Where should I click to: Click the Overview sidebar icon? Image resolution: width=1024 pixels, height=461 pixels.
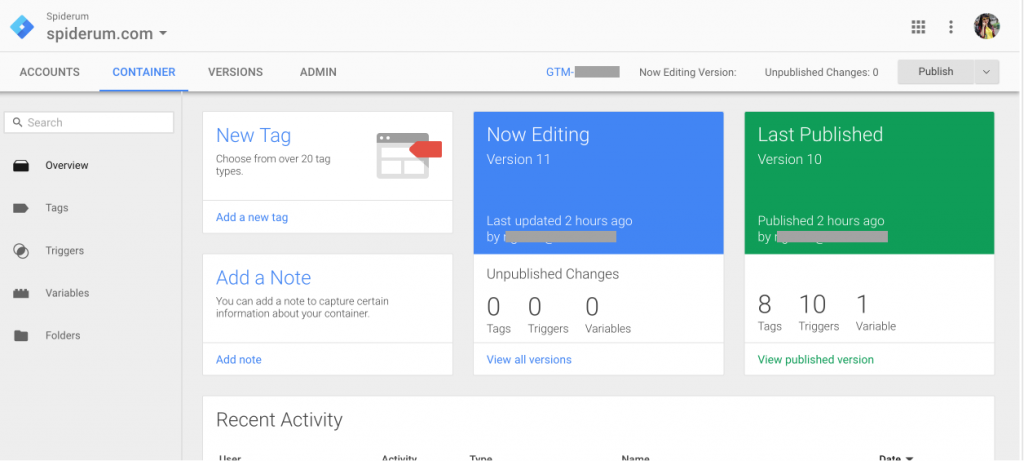(21, 166)
